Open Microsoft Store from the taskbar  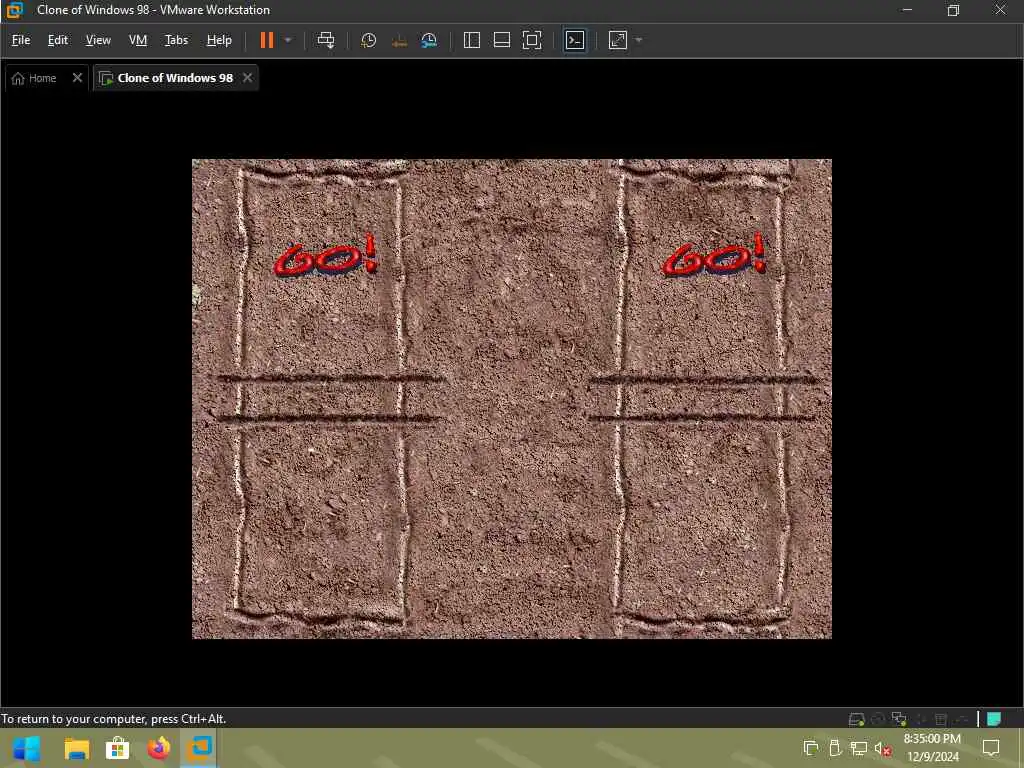click(118, 748)
